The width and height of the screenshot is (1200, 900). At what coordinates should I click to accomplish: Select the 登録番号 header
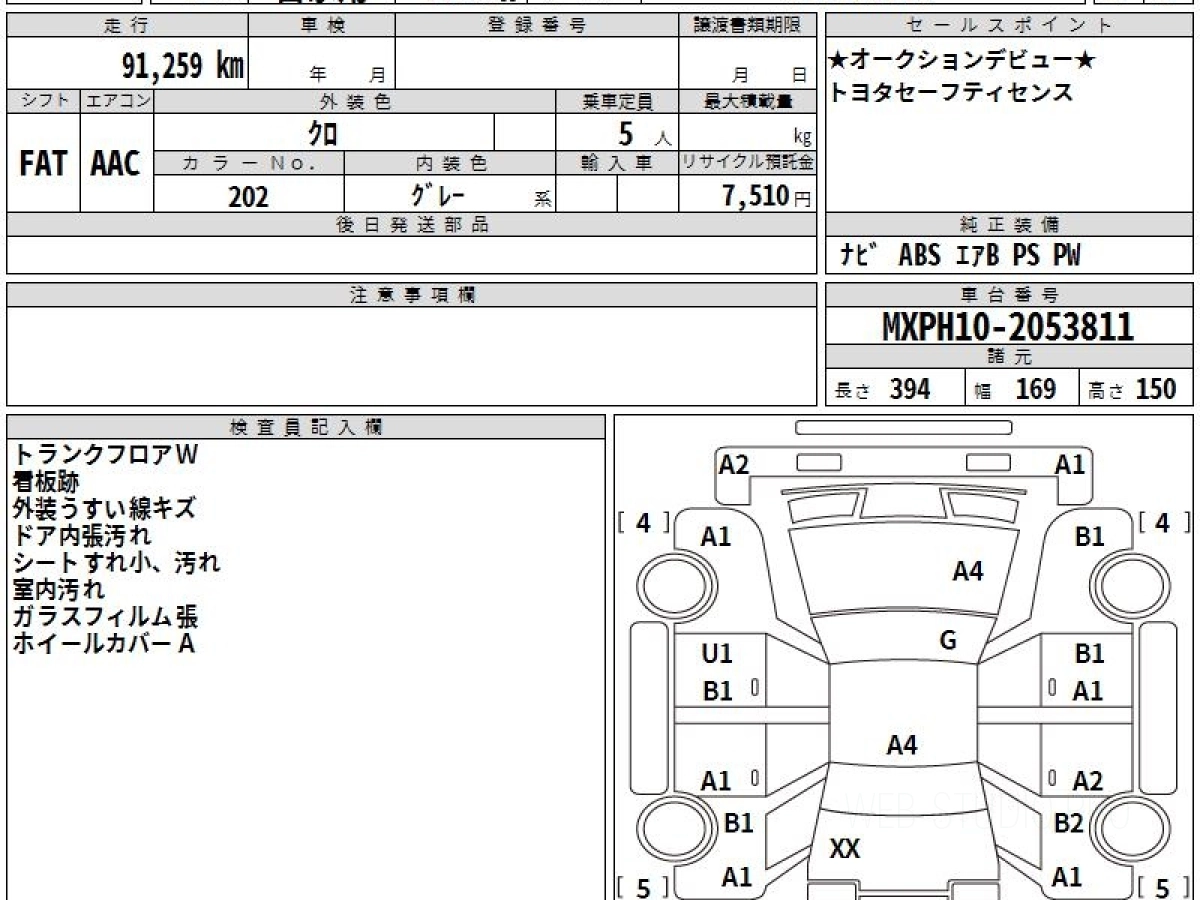(536, 26)
